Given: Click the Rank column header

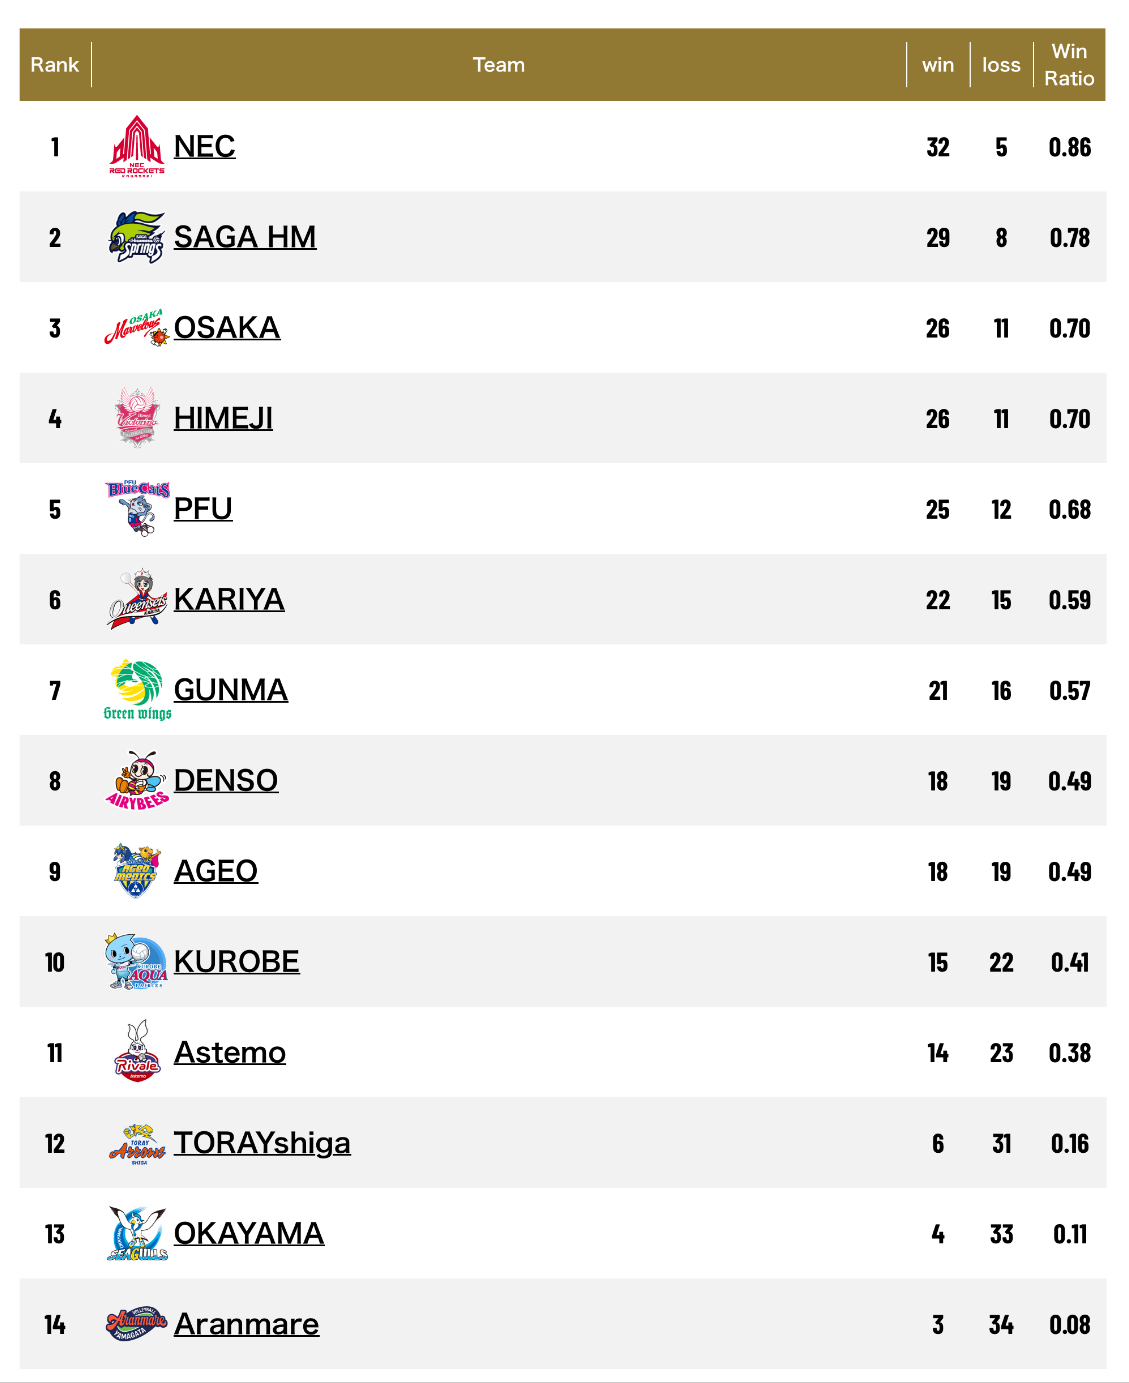Looking at the screenshot, I should point(55,65).
